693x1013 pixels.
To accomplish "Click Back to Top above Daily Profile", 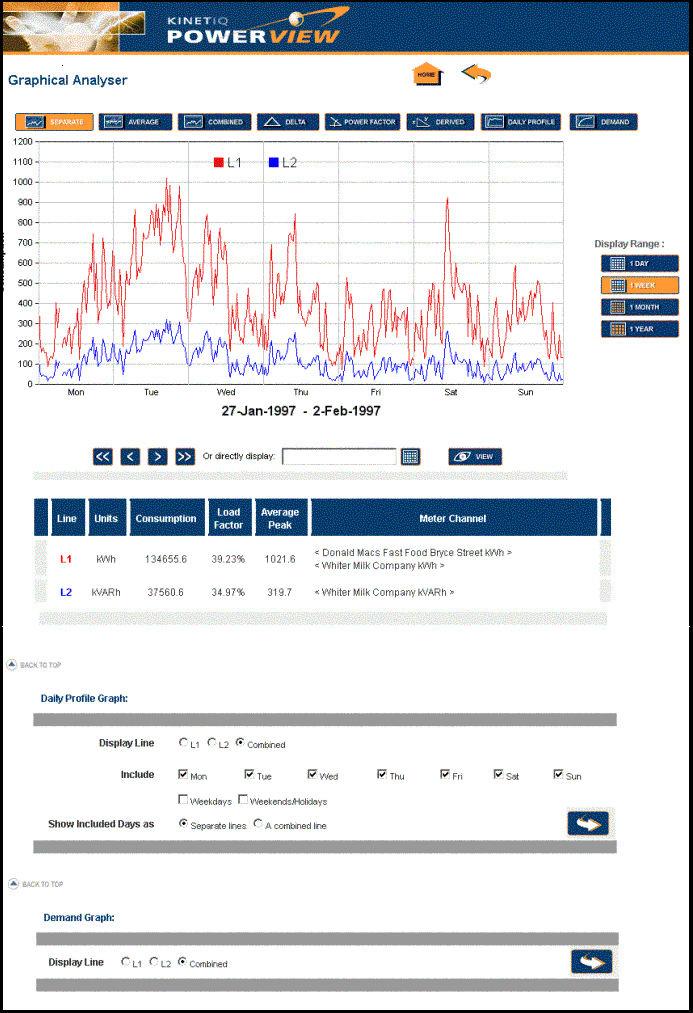I will pos(34,665).
